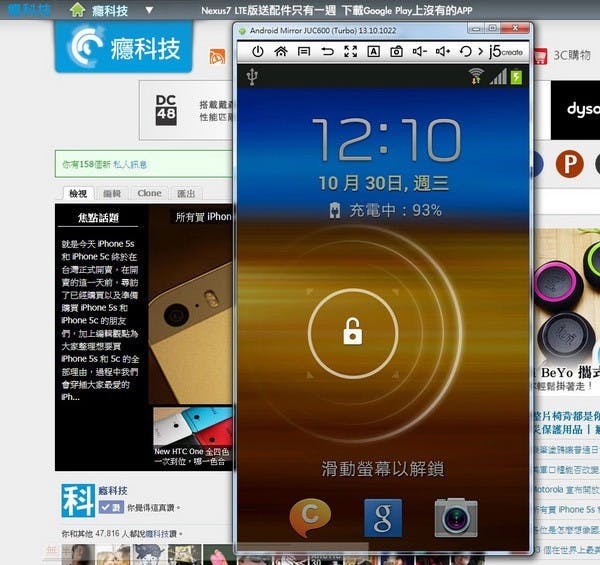Open the menu icon in Android Mirror toolbar

point(304,51)
